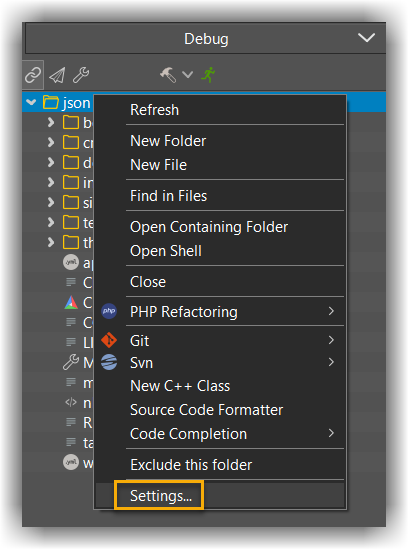409x550 pixels.
Task: Select Open Containing Folder
Action: coord(220,227)
